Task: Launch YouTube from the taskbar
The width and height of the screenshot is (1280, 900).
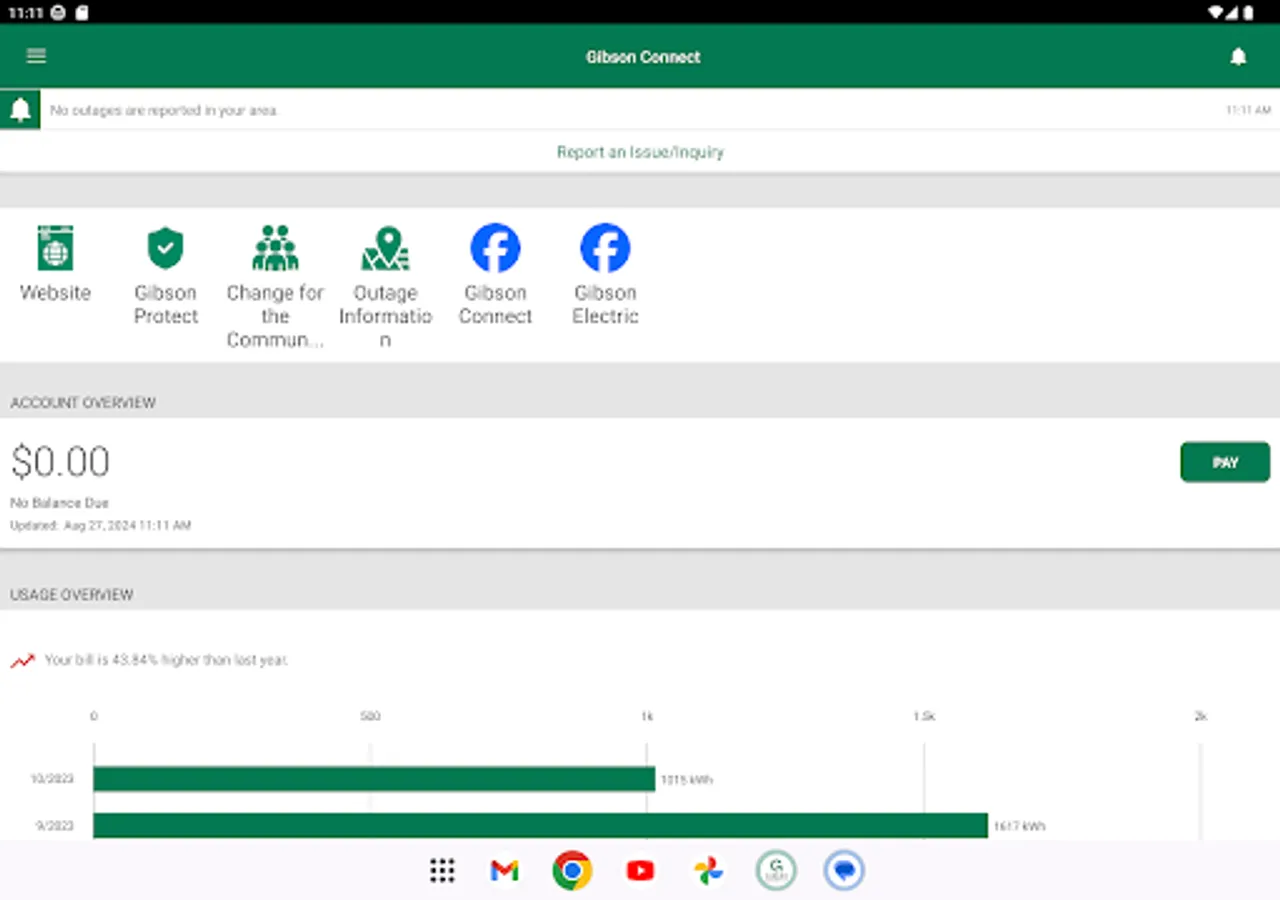Action: pos(640,871)
